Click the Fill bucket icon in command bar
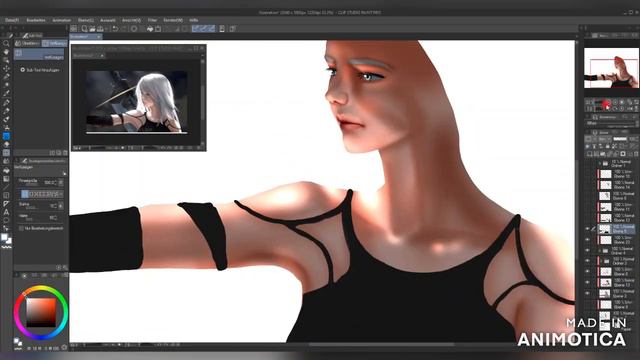 click(150, 29)
